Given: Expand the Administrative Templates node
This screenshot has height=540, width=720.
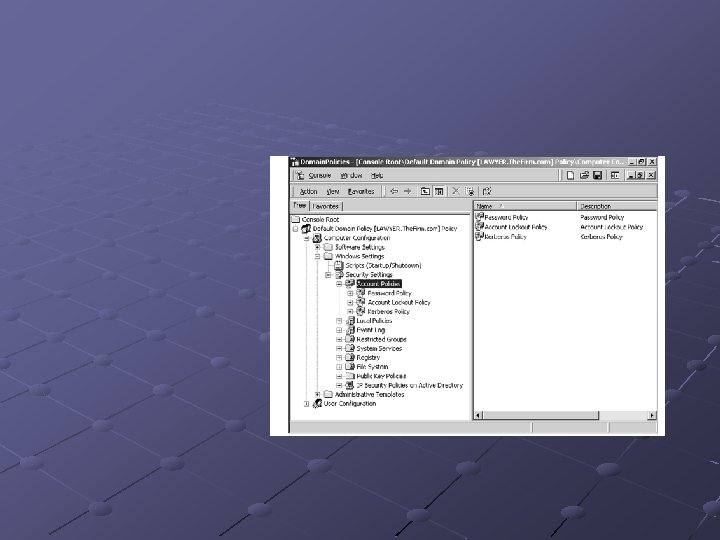Looking at the screenshot, I should point(317,394).
